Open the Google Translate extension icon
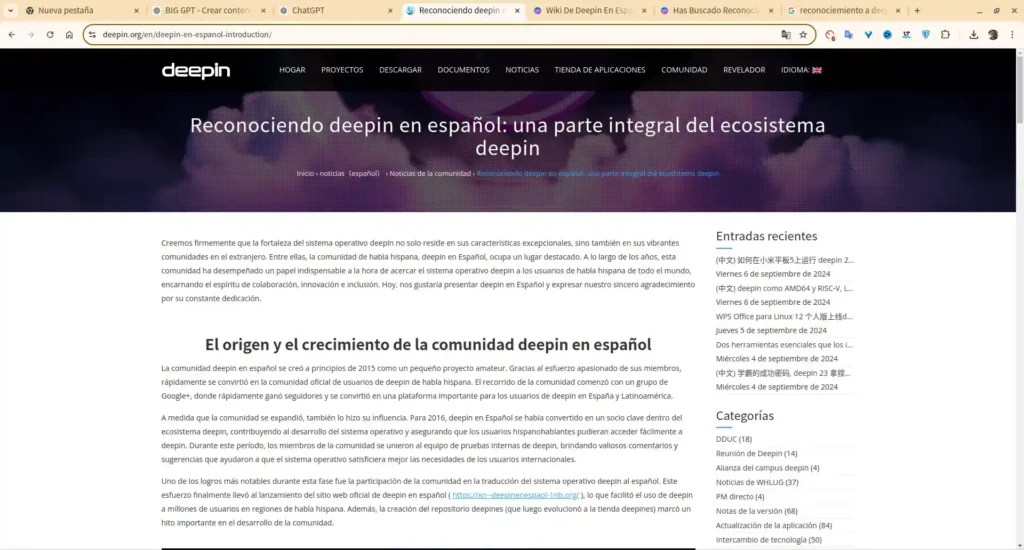 pyautogui.click(x=849, y=35)
